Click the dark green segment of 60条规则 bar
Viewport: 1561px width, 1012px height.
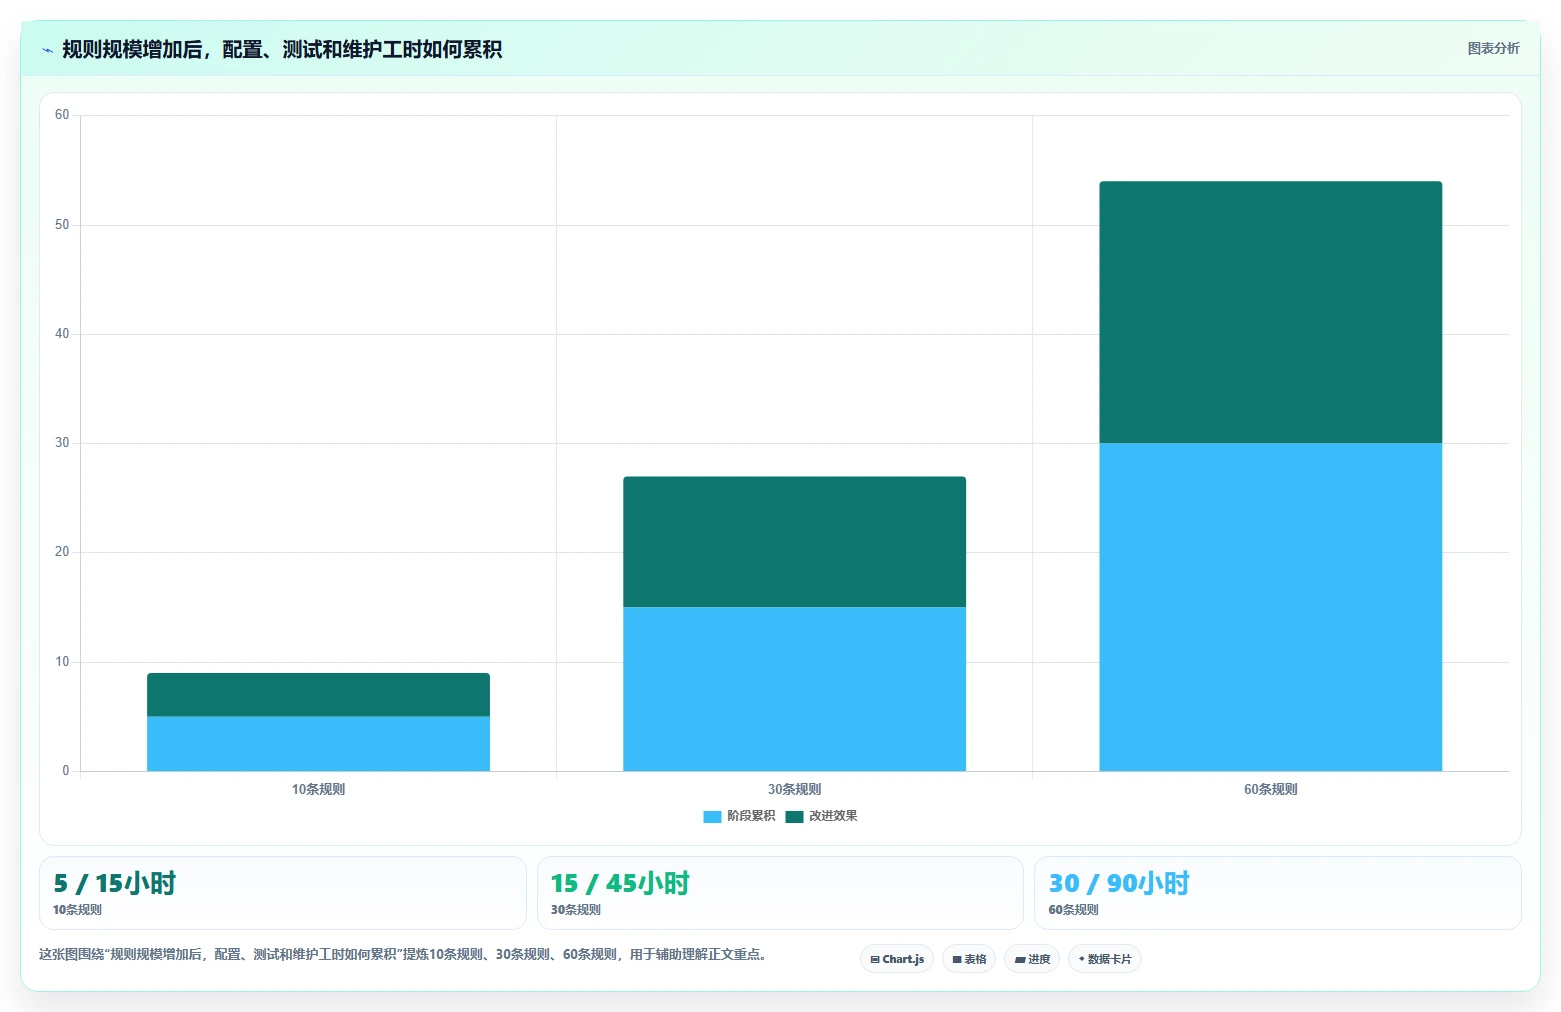tap(1270, 312)
